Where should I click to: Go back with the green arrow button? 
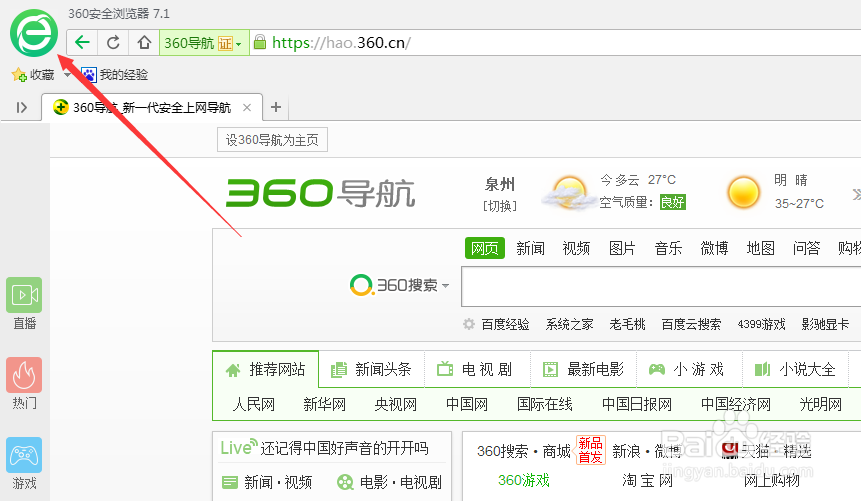click(x=82, y=42)
